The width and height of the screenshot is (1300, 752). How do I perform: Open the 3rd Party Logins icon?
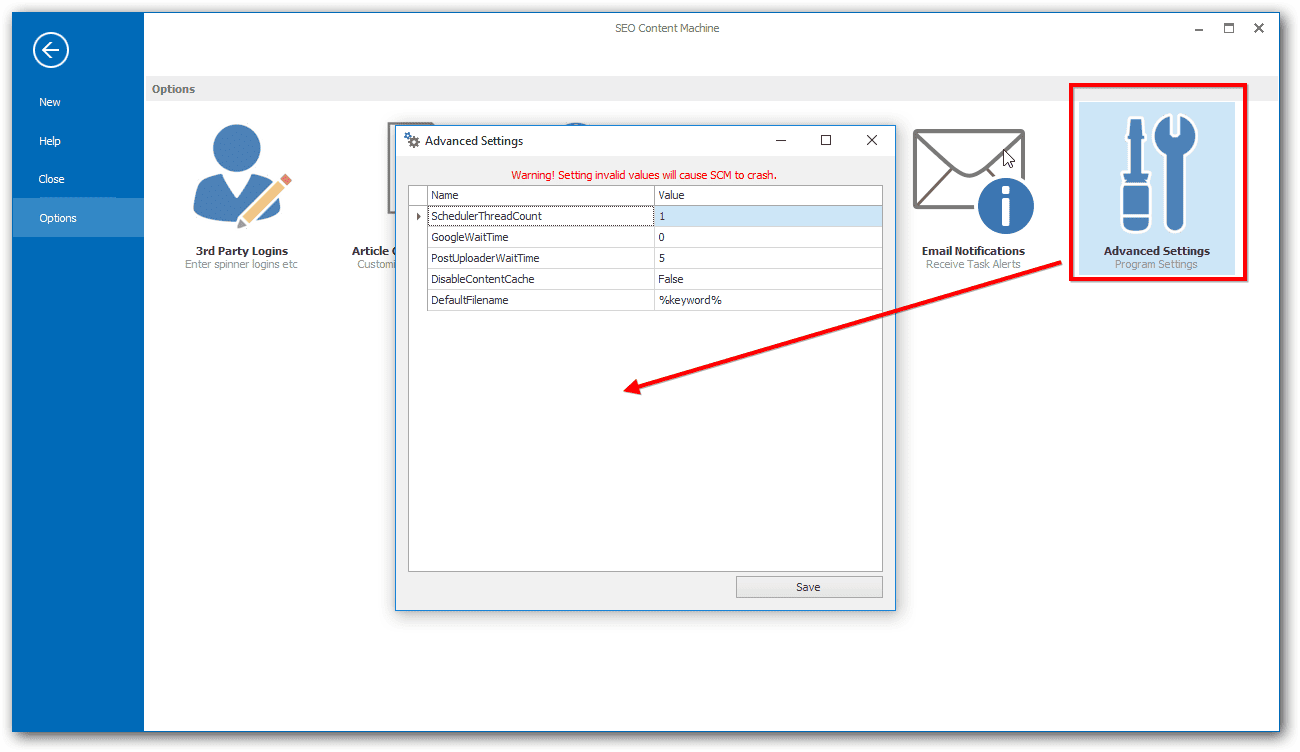click(x=242, y=176)
